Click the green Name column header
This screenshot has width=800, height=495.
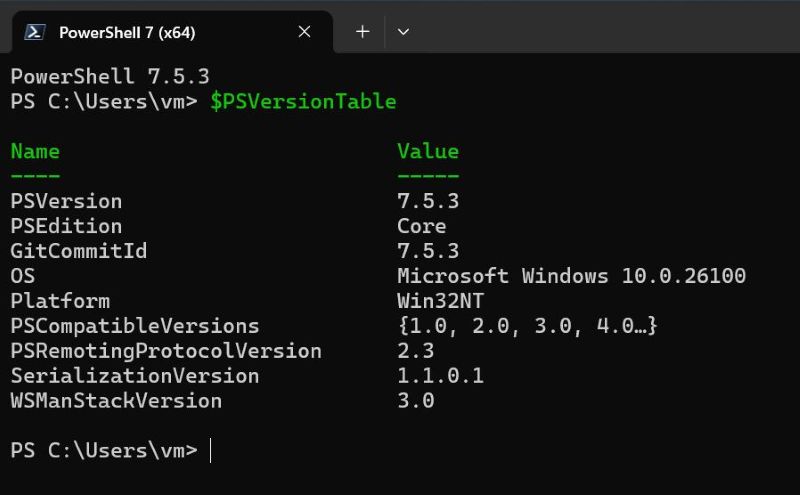pos(35,151)
